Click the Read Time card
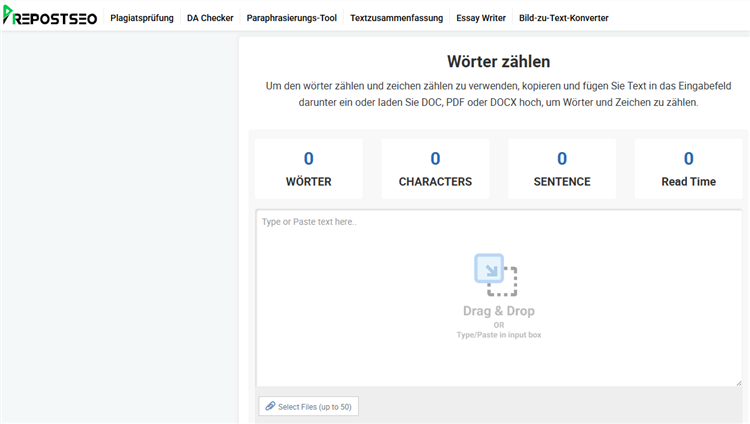Viewport: 750px width, 424px height. 688,169
